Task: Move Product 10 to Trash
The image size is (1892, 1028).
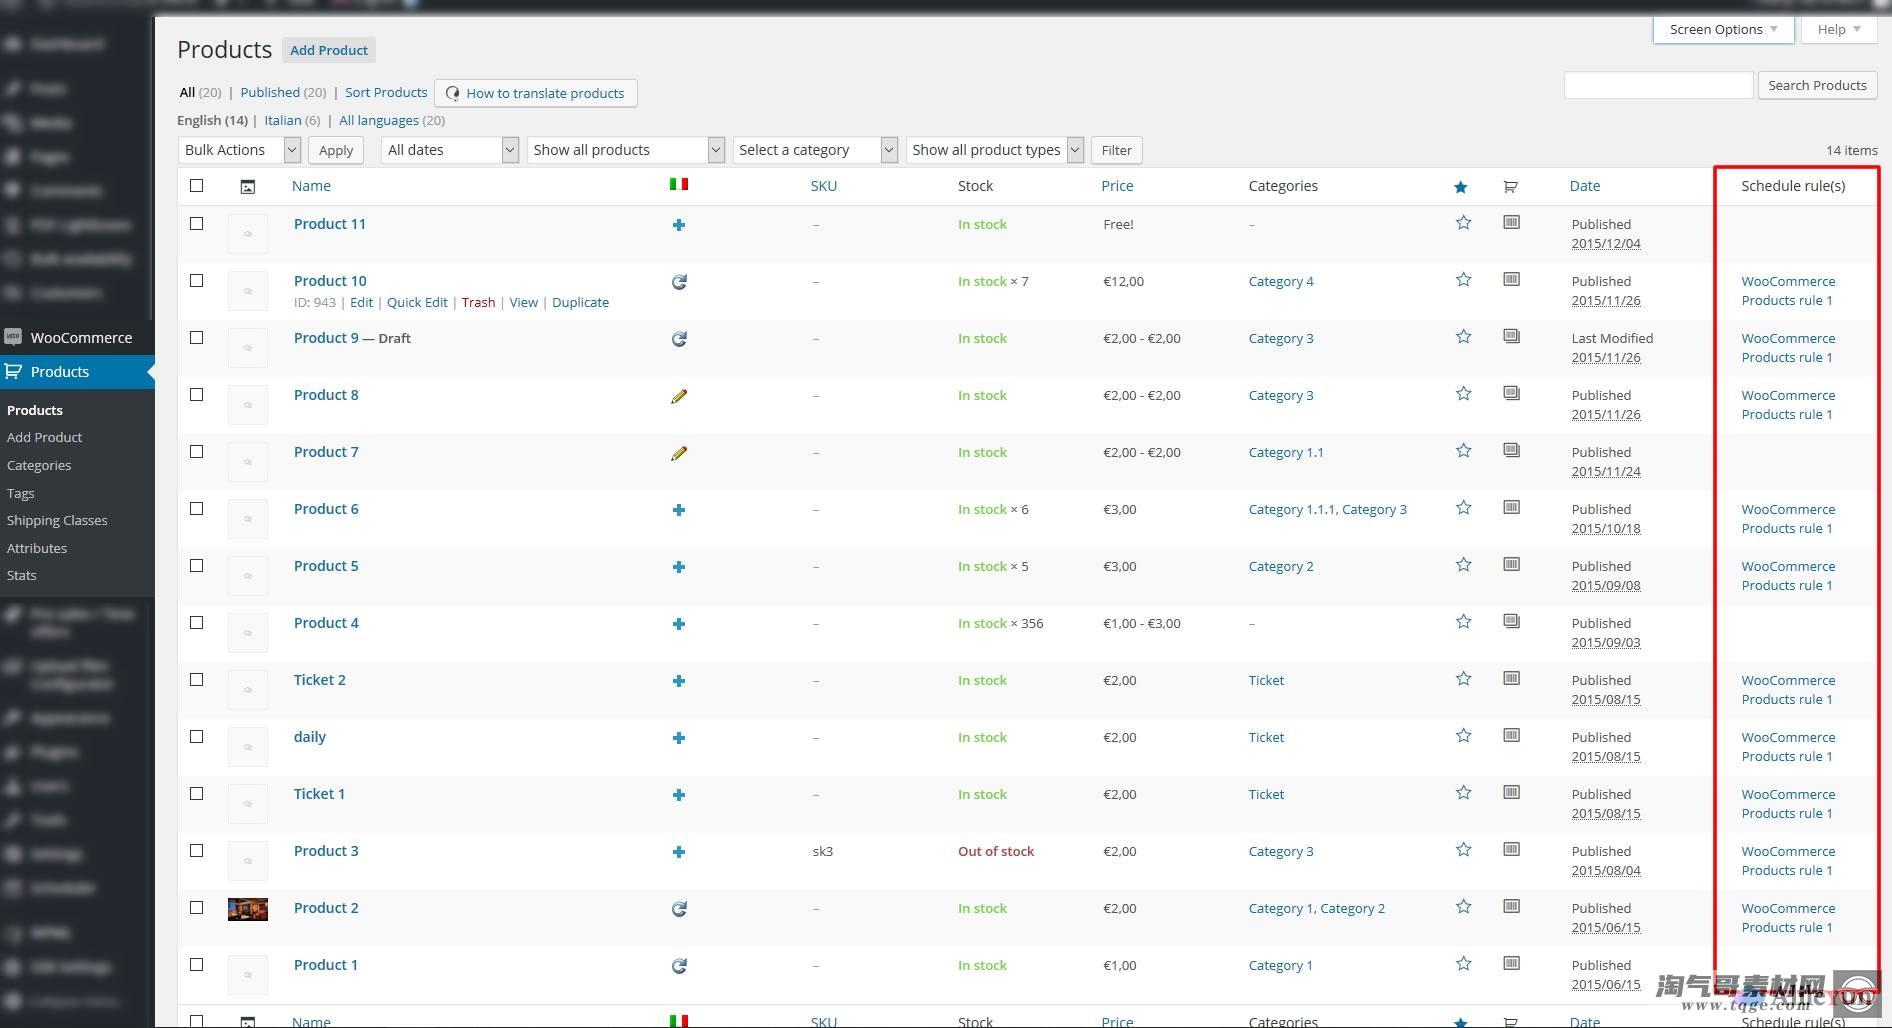Action: (x=478, y=302)
